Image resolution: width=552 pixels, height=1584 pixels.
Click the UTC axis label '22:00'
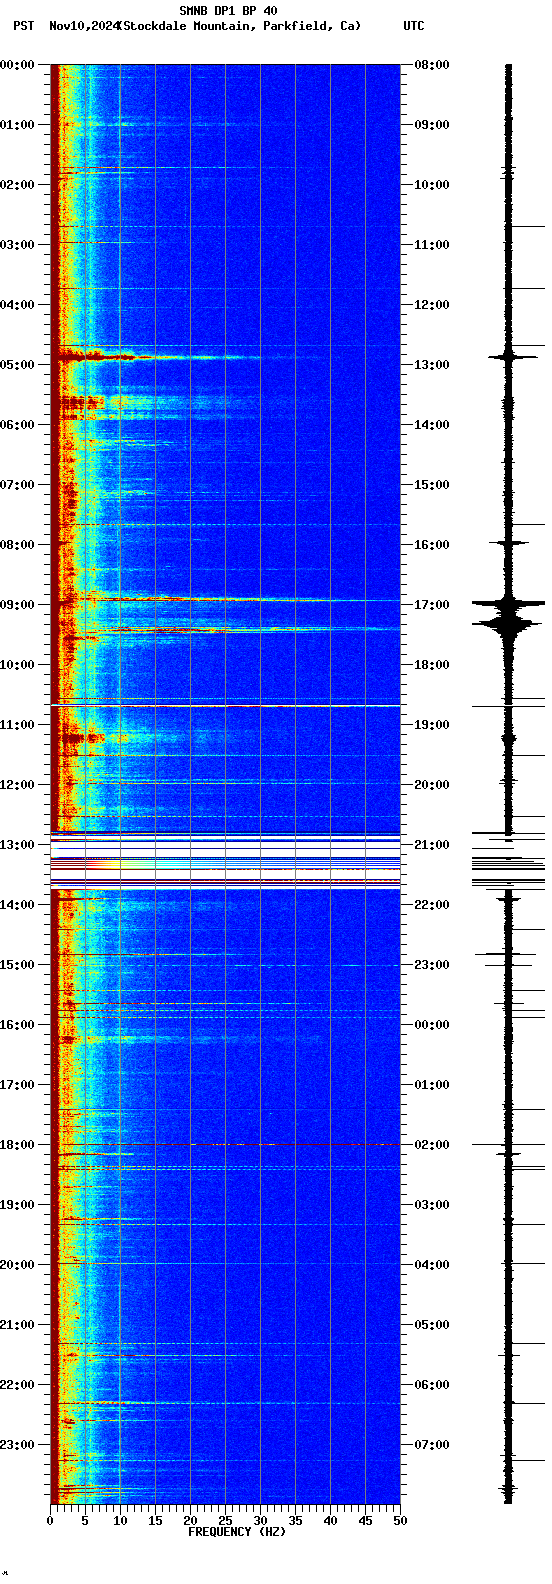click(432, 905)
